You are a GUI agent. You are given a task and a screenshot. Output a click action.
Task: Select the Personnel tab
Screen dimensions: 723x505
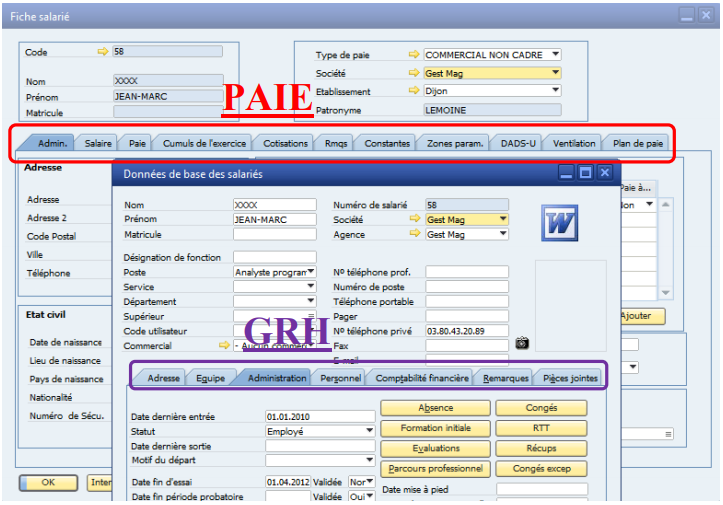click(340, 378)
